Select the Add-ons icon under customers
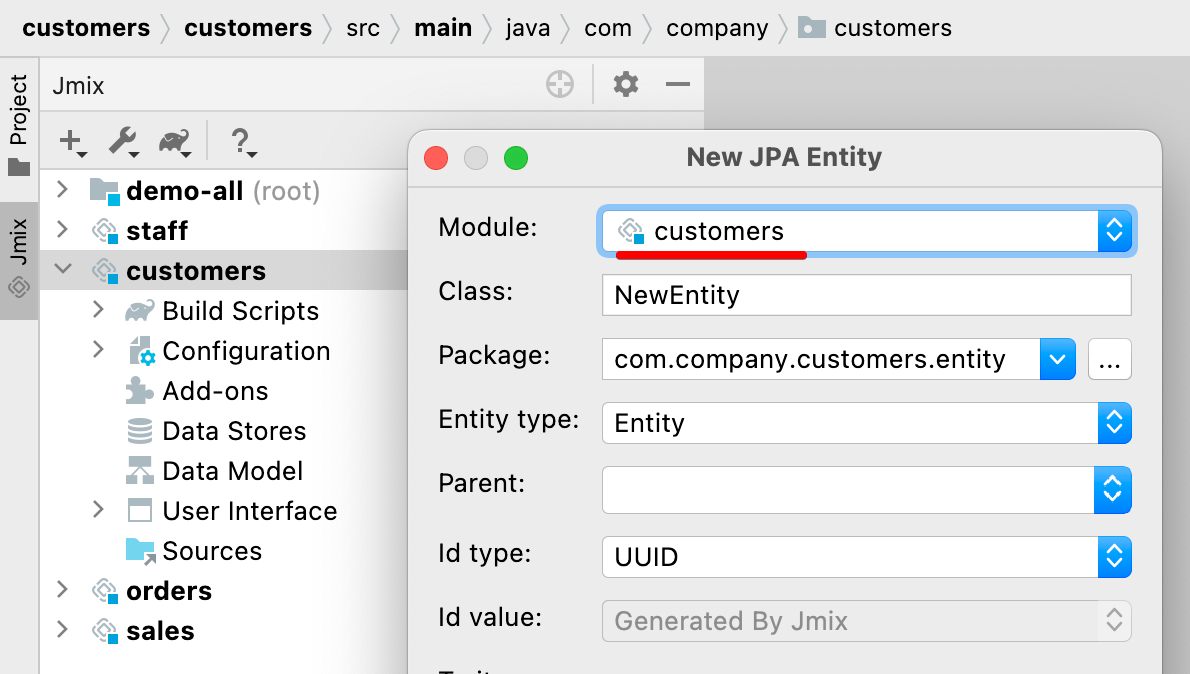The width and height of the screenshot is (1190, 674). coord(139,391)
